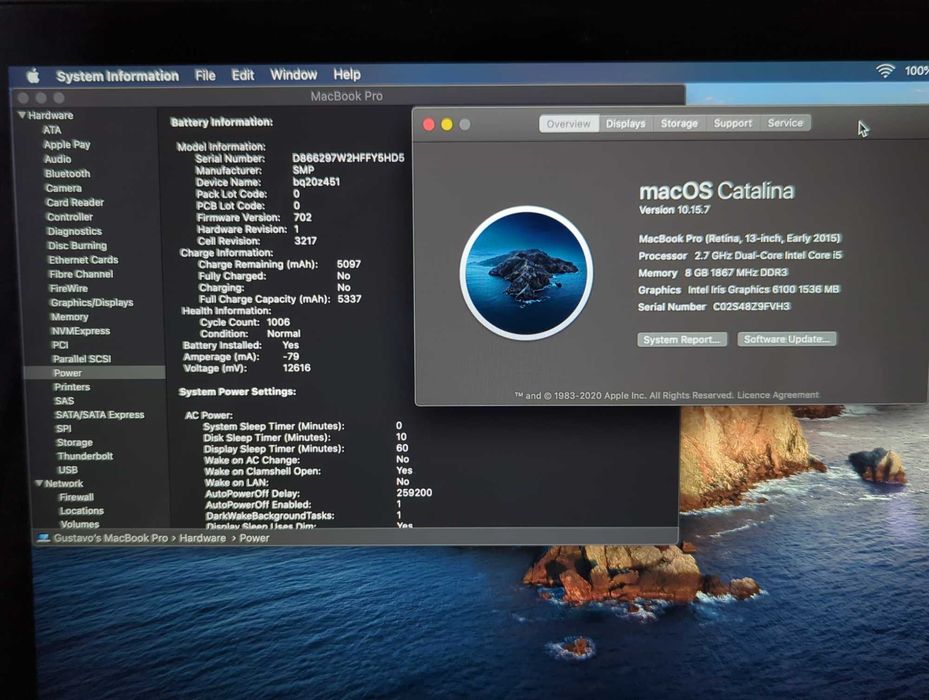The width and height of the screenshot is (929, 700).
Task: Click Hardware in the path bar
Action: click(203, 538)
